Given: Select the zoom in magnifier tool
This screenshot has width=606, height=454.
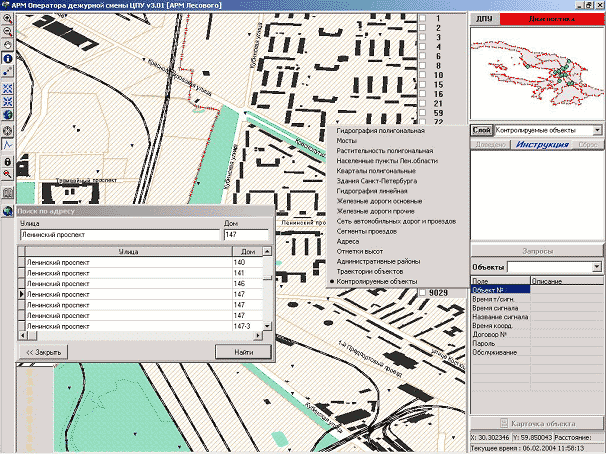Looking at the screenshot, I should (8, 19).
